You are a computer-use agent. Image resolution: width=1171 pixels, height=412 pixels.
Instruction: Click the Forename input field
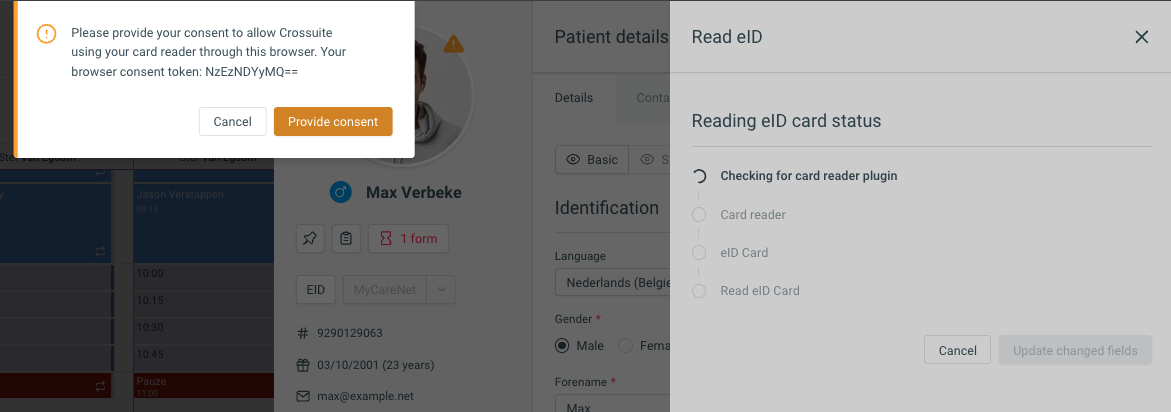(612, 404)
